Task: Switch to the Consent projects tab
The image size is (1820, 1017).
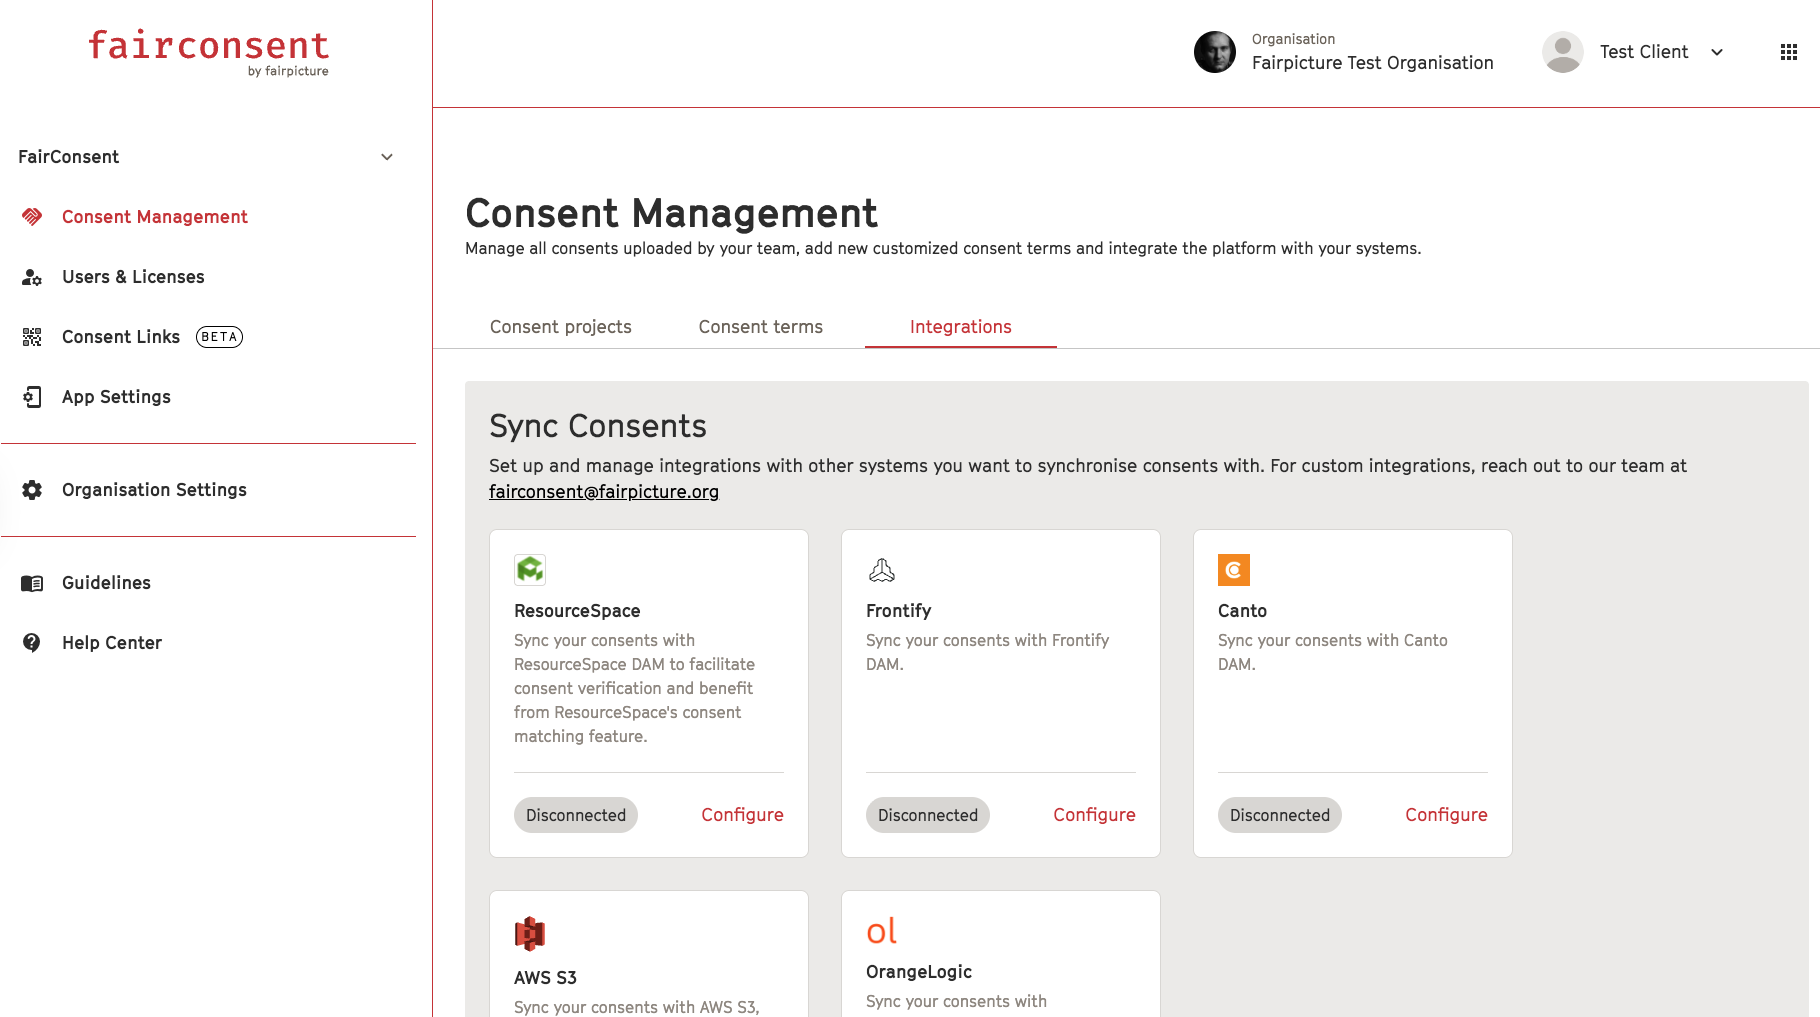Action: pyautogui.click(x=561, y=327)
